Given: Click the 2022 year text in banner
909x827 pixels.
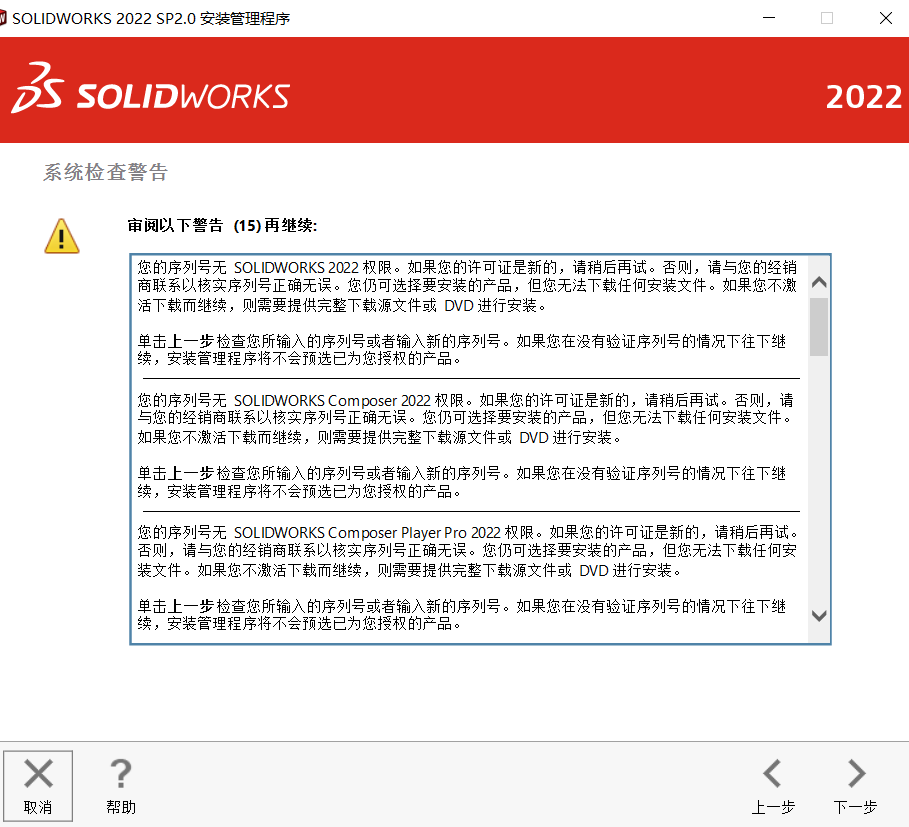Looking at the screenshot, I should point(864,97).
